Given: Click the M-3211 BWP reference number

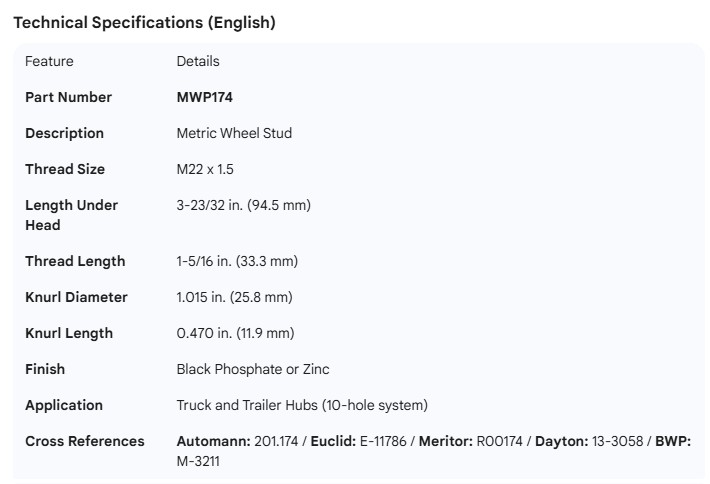Looking at the screenshot, I should pos(201,461).
